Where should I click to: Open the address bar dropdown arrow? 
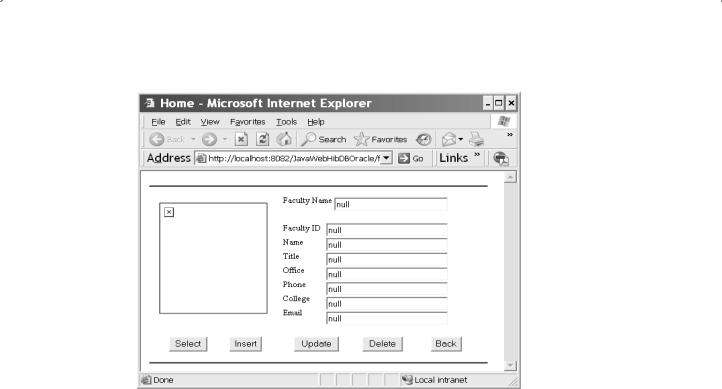[x=386, y=158]
